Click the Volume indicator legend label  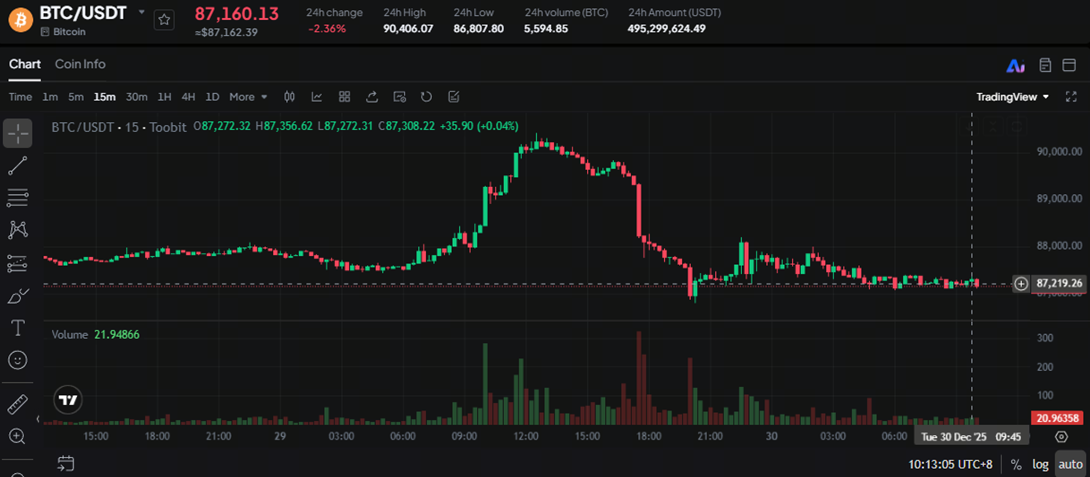pos(70,334)
